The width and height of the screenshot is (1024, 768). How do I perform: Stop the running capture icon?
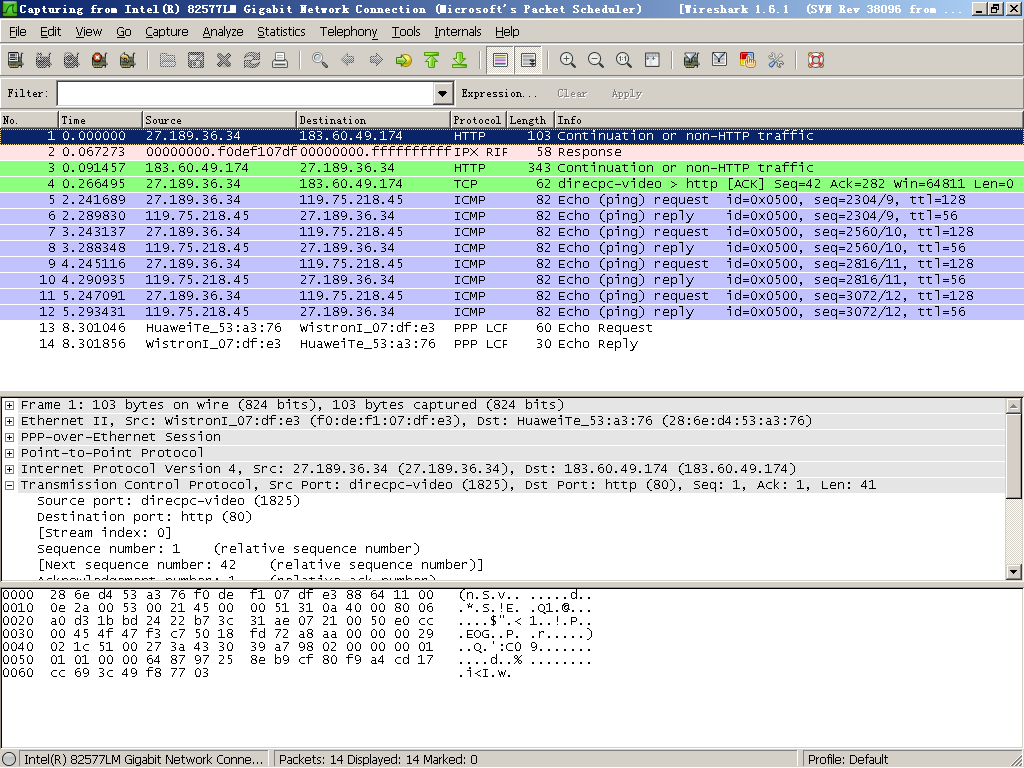(100, 61)
